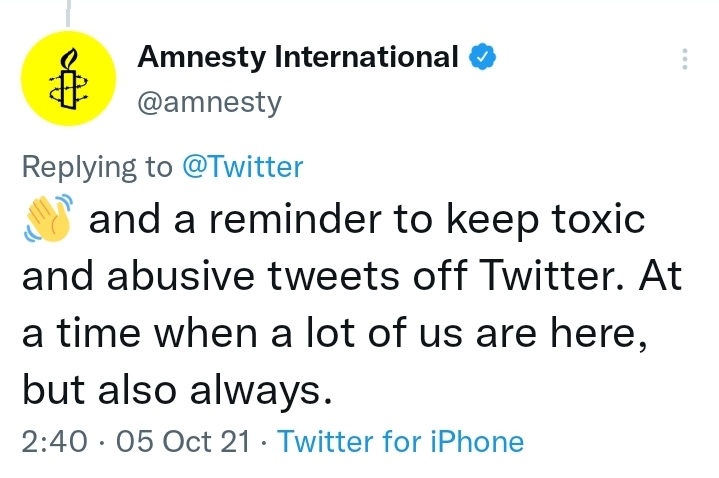
Task: Click the 'and a reminder to keep toxic' line
Action: click(367, 219)
